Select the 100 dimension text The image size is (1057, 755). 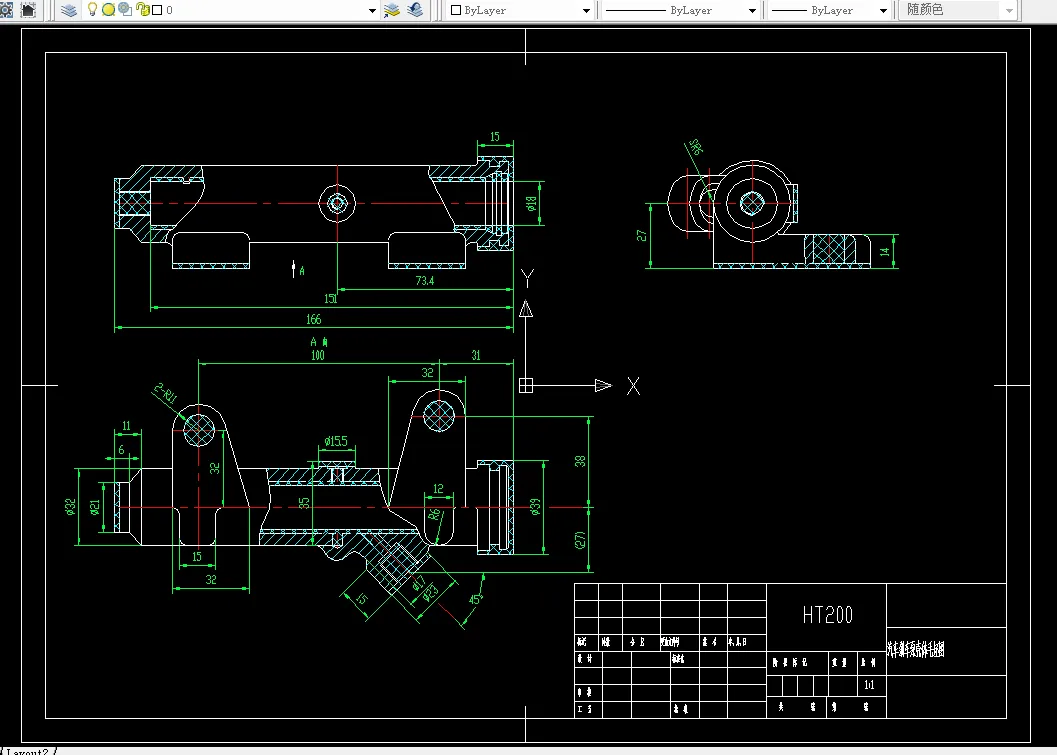pos(318,355)
